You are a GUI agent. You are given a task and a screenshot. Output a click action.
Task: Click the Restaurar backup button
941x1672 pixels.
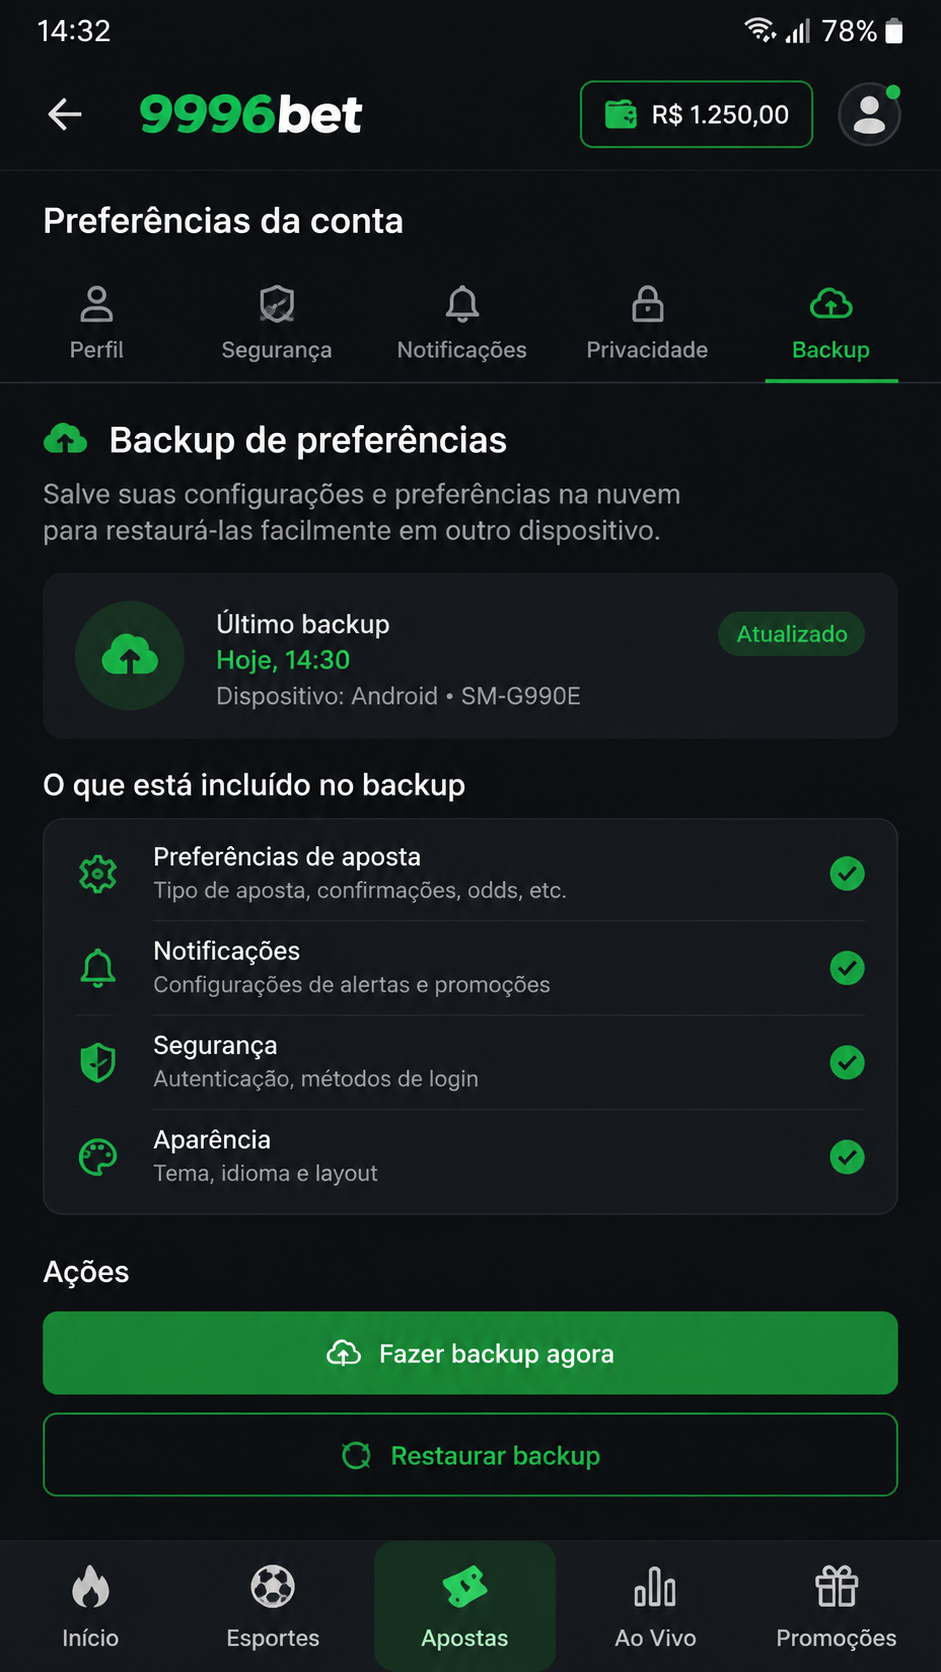(470, 1455)
